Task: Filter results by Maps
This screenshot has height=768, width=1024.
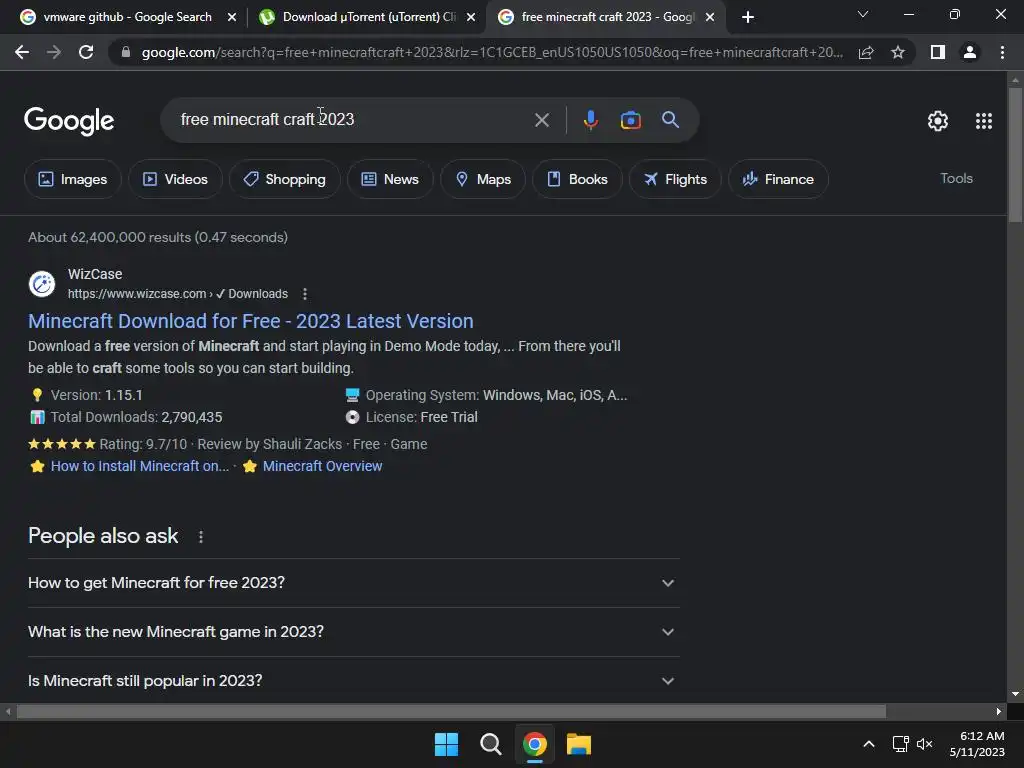Action: 483,179
